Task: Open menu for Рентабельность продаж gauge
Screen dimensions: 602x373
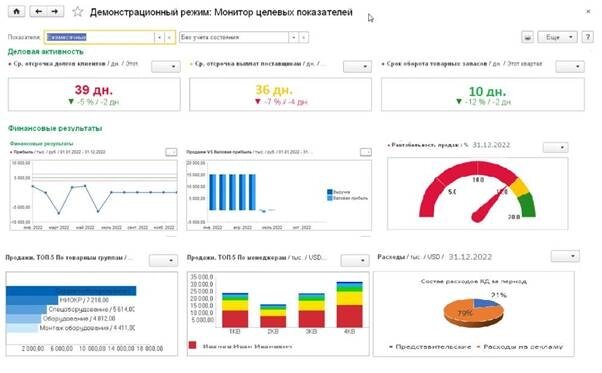Action: click(x=555, y=147)
